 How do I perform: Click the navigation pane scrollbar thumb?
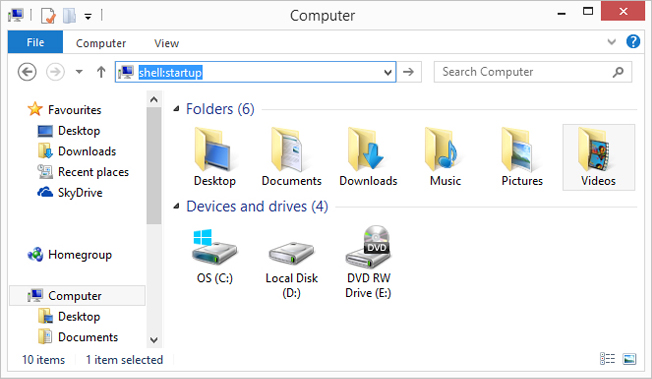point(154,166)
